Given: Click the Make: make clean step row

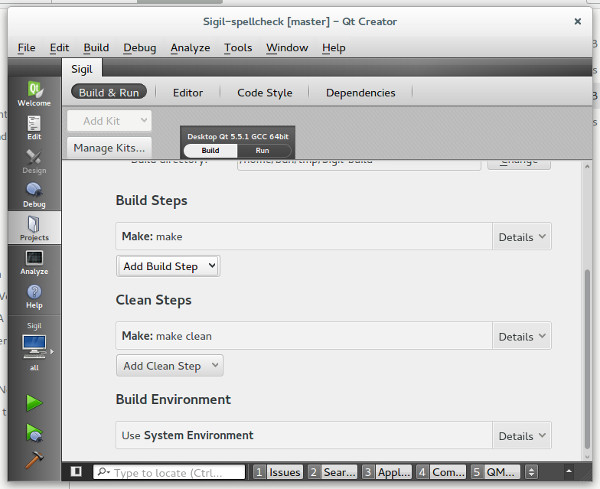Looking at the screenshot, I should pos(304,336).
